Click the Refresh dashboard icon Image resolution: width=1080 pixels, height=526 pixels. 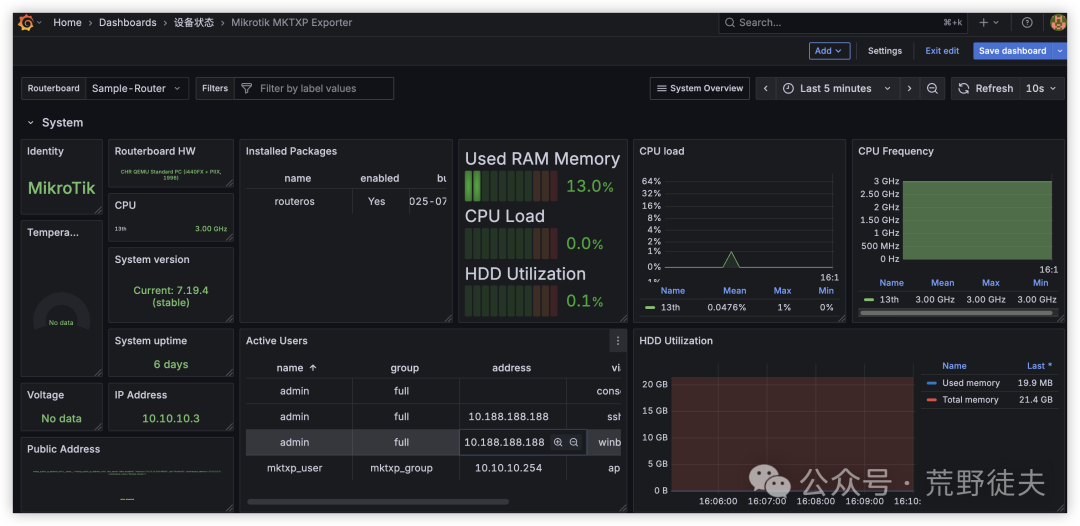click(964, 89)
